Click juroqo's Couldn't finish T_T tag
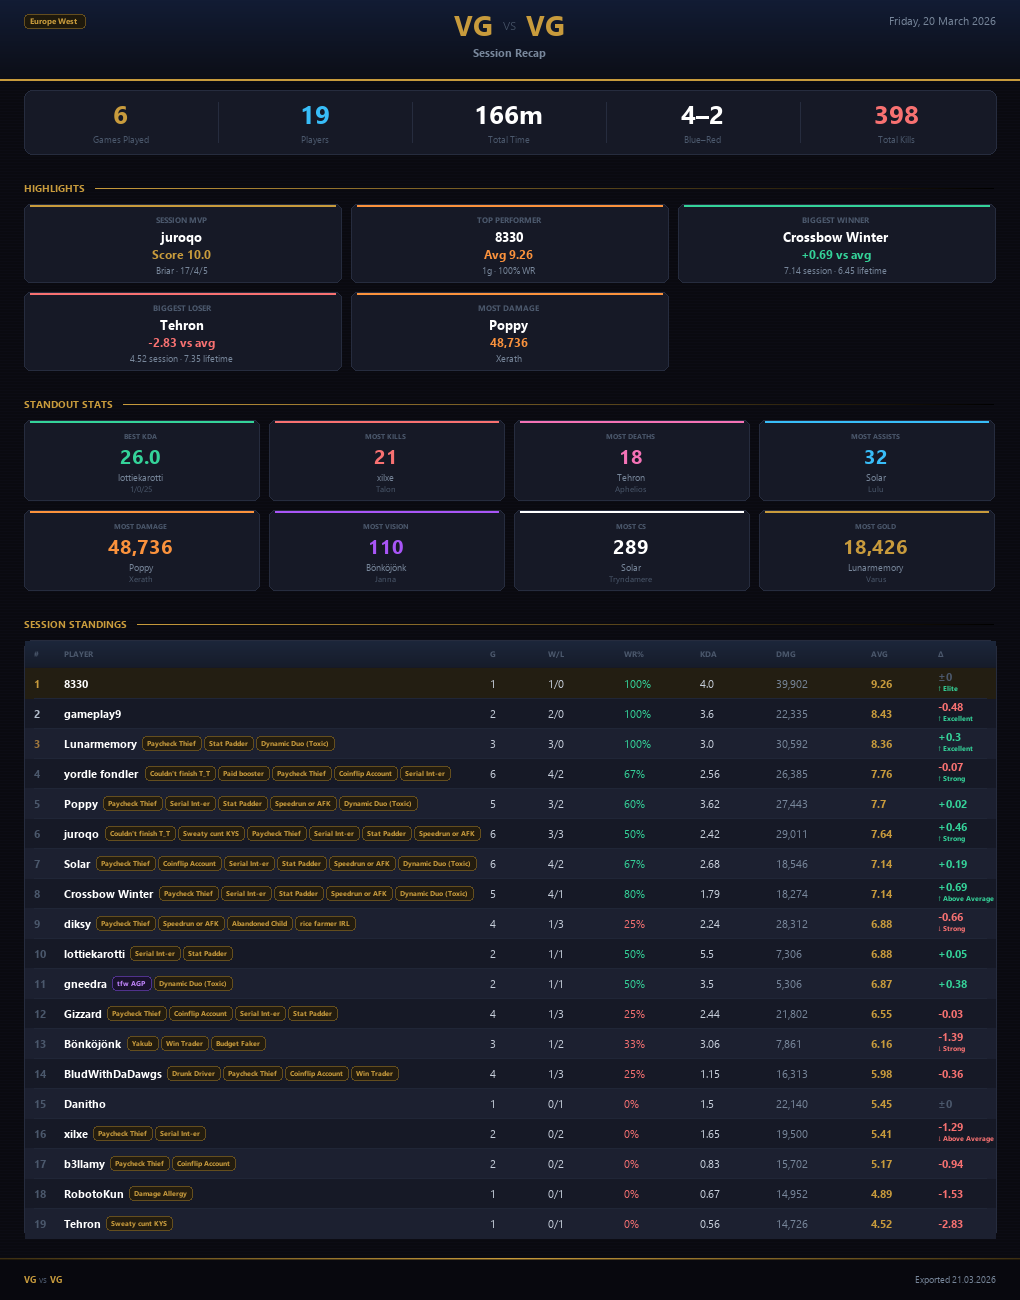This screenshot has height=1300, width=1020. 140,834
